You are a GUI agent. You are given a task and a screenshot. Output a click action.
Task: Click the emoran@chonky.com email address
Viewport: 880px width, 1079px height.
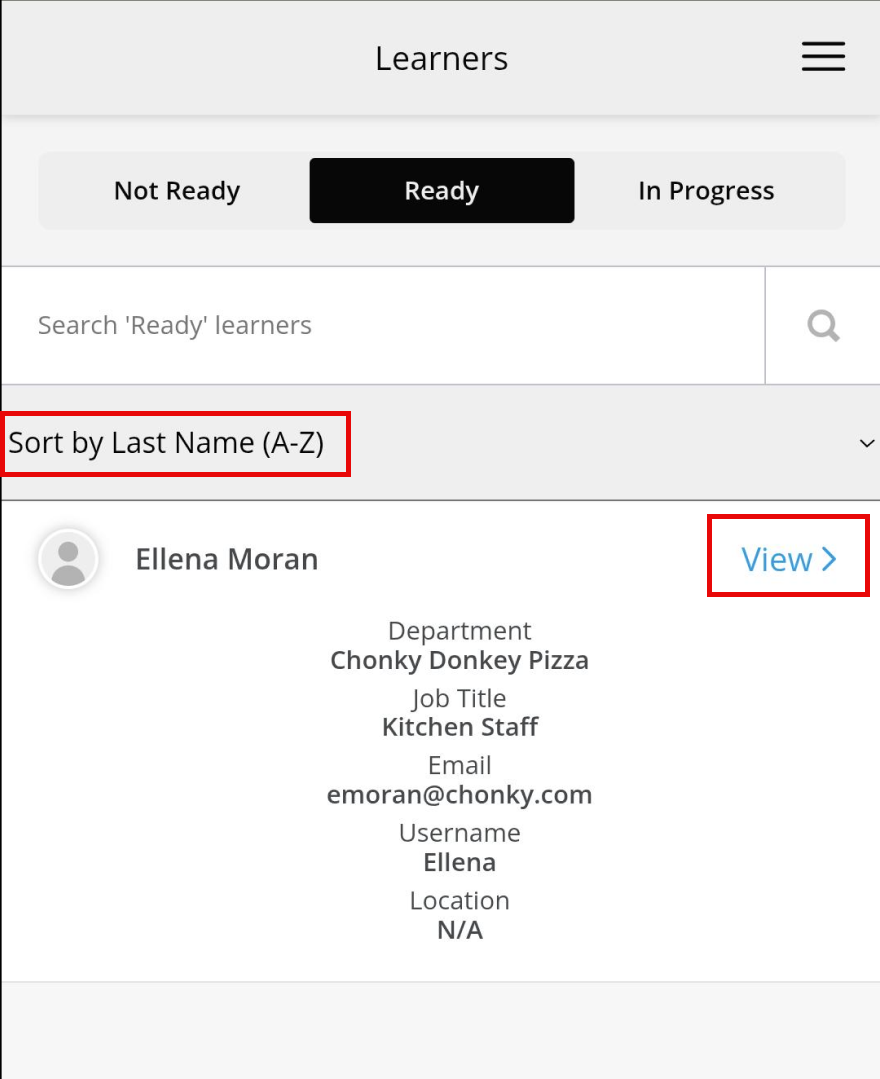460,795
